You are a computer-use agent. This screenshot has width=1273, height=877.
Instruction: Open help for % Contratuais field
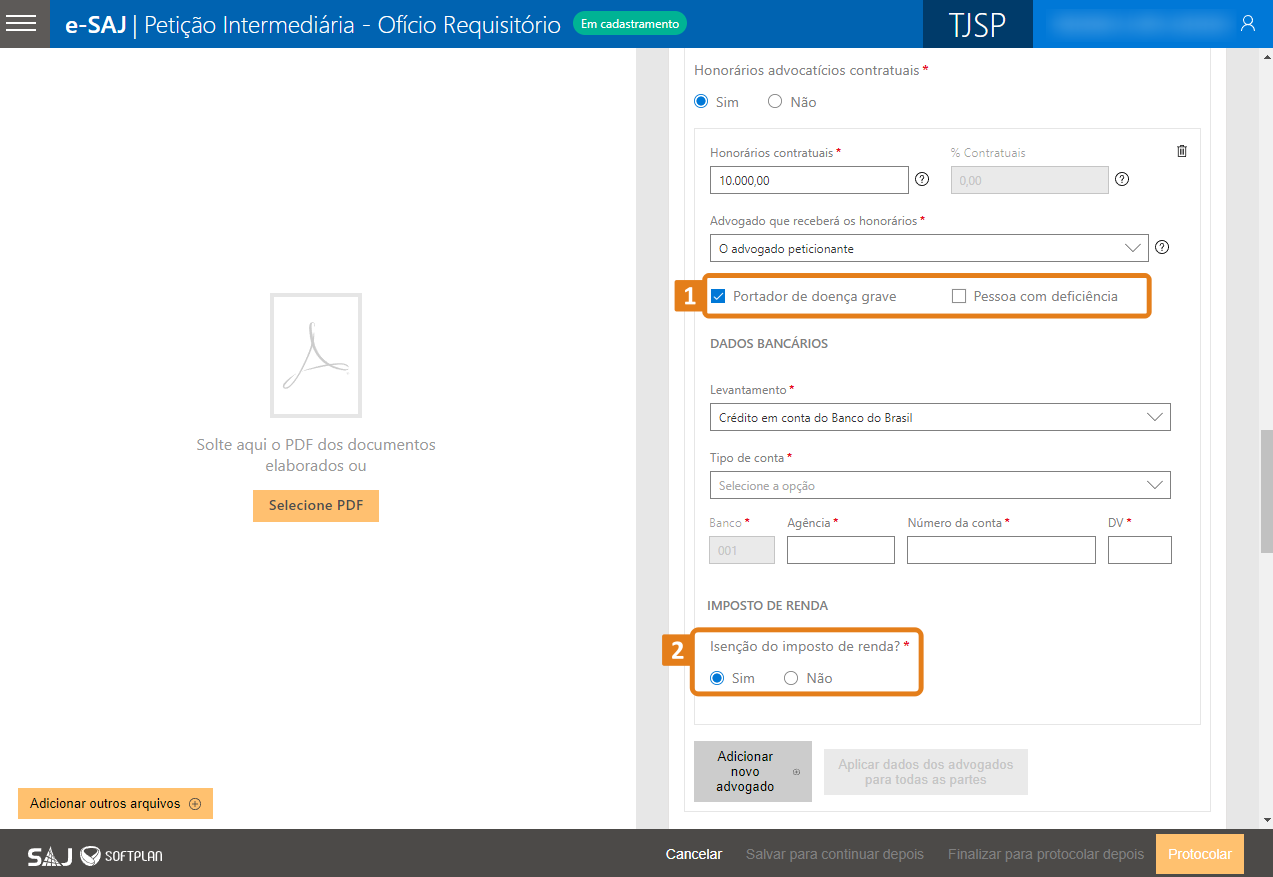[1122, 180]
